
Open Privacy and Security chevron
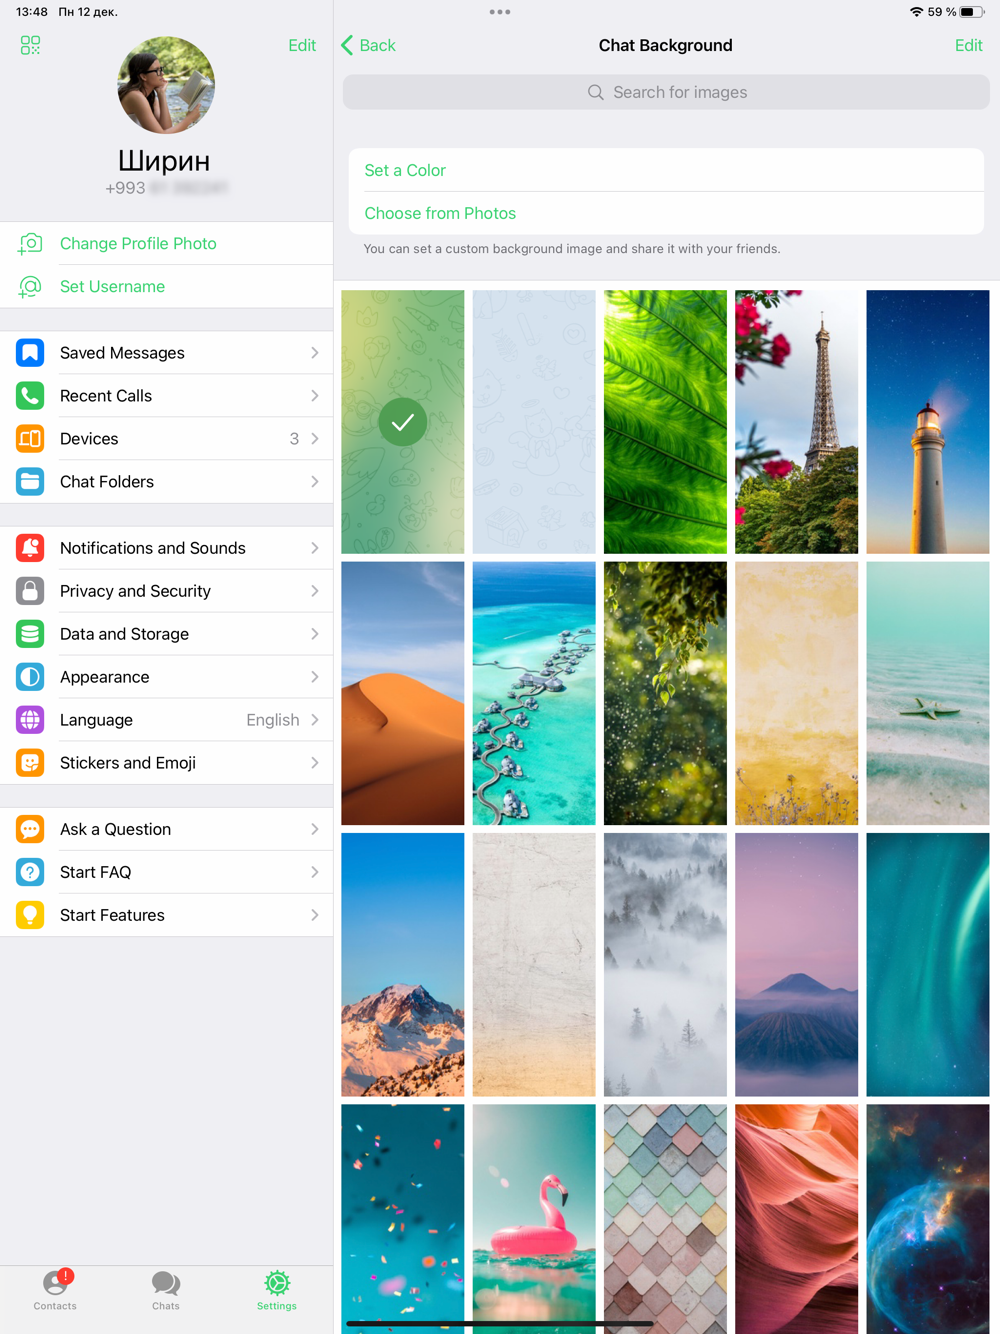tap(315, 591)
